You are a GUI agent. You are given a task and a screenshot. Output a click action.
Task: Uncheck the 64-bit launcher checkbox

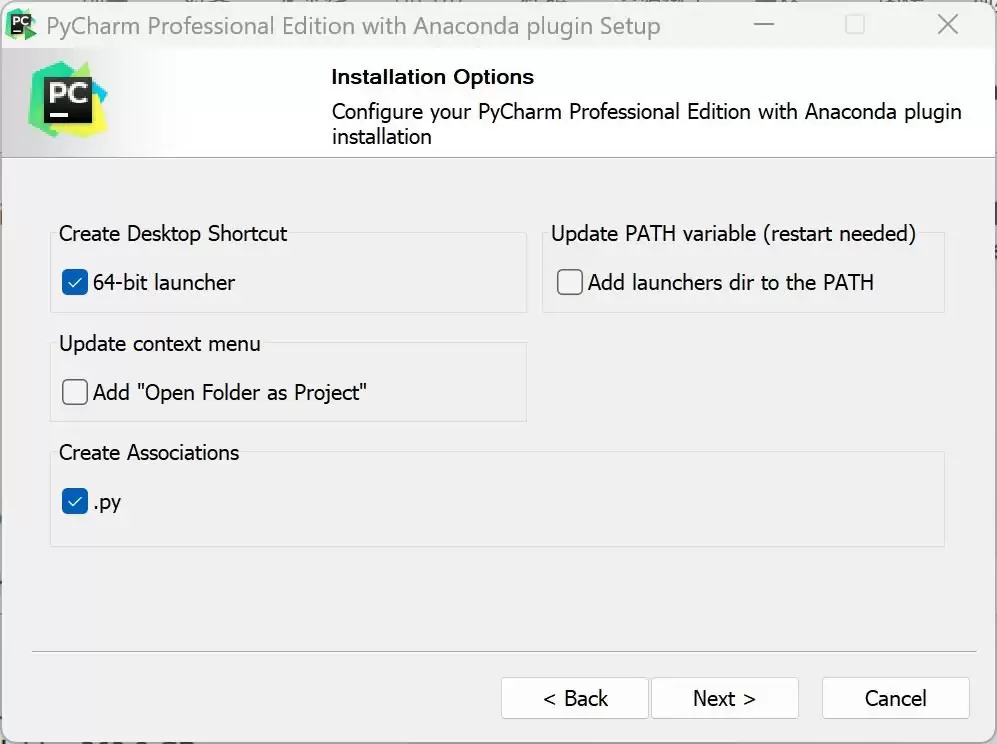click(x=74, y=282)
